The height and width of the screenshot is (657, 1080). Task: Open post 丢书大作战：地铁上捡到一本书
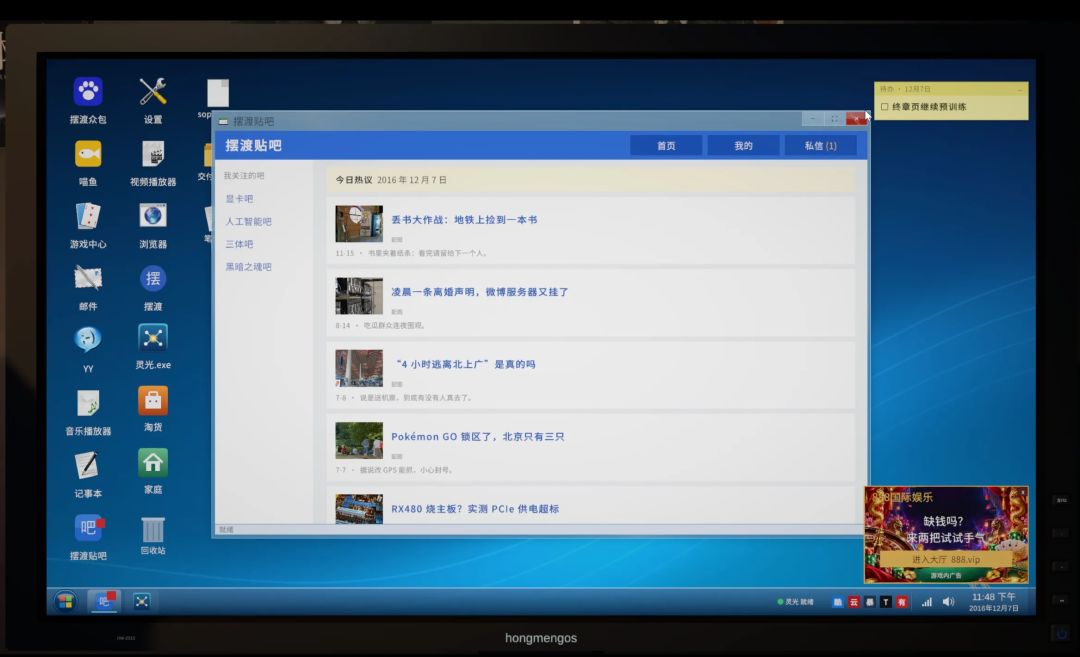click(x=464, y=220)
